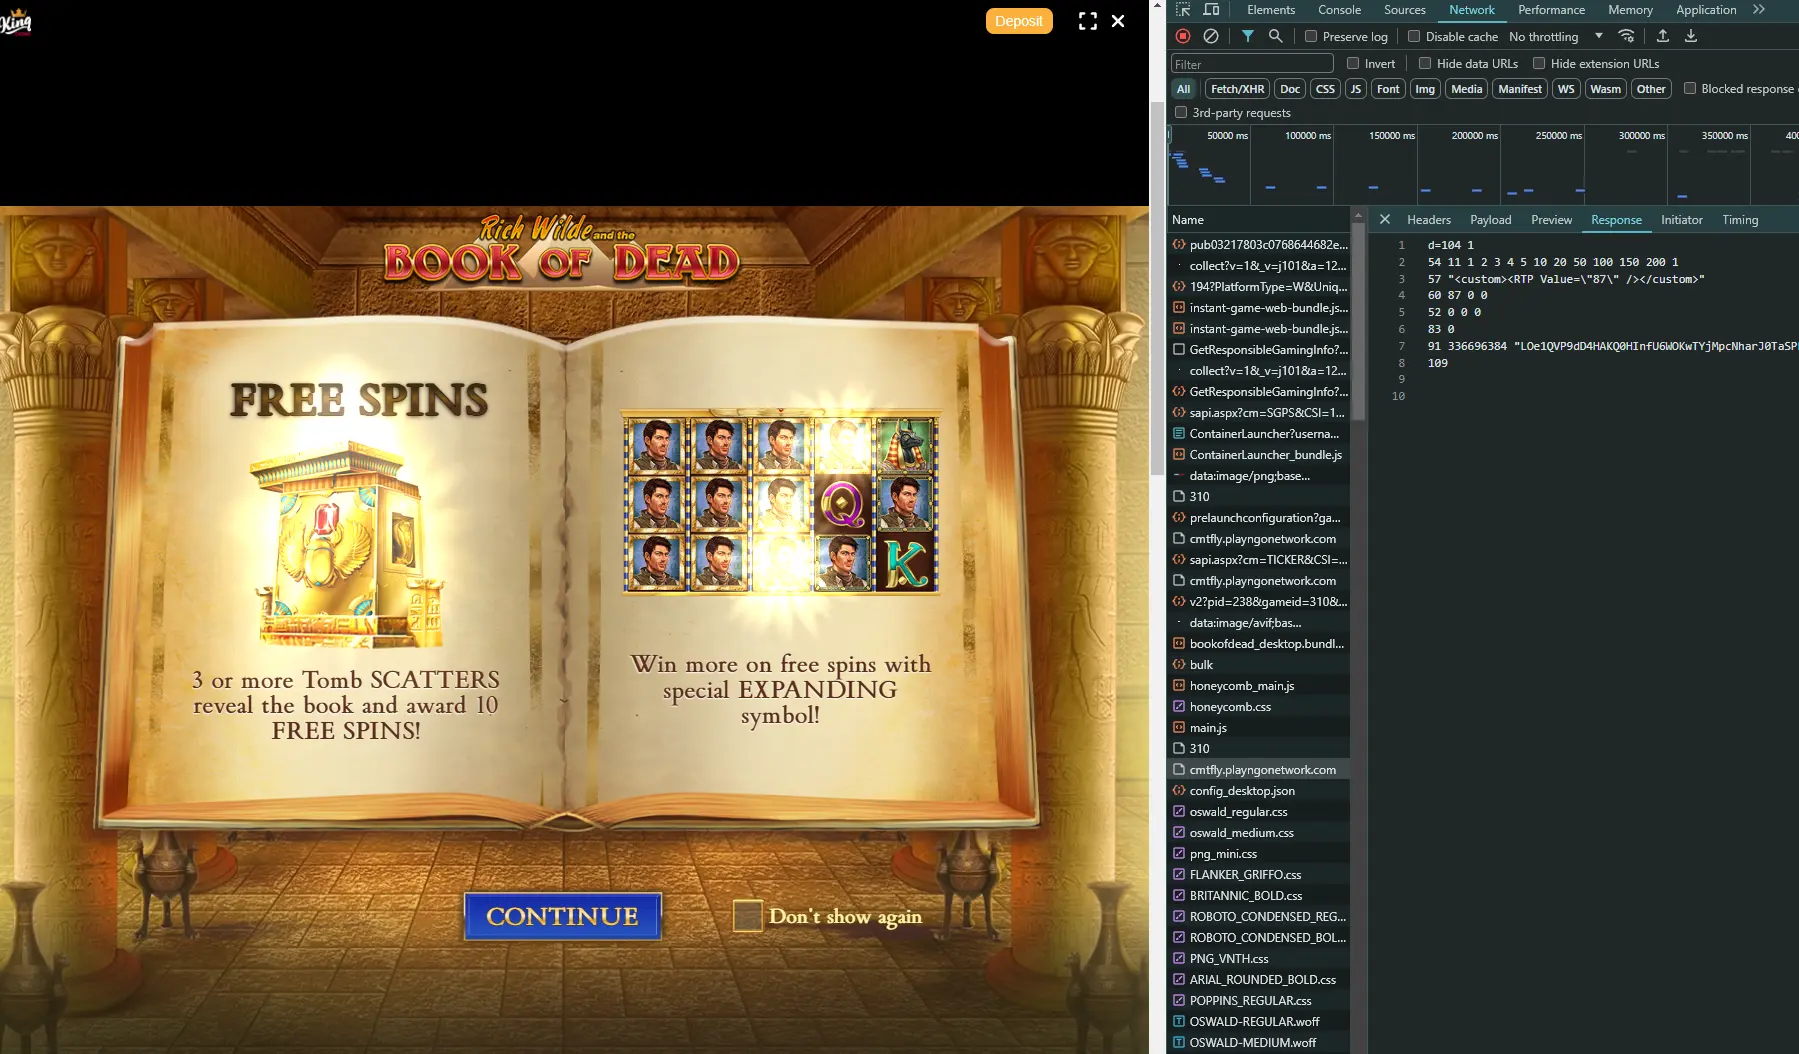Click the Name column header
Viewport: 1799px width, 1054px height.
point(1259,219)
